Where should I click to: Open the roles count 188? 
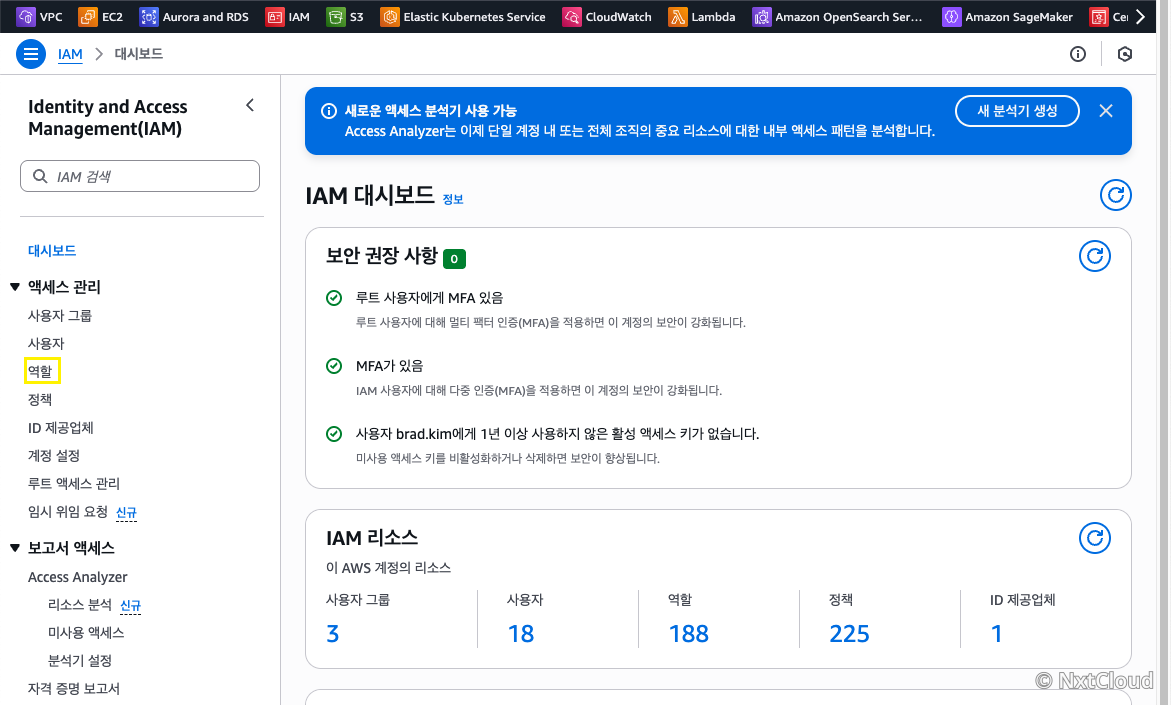click(x=689, y=634)
